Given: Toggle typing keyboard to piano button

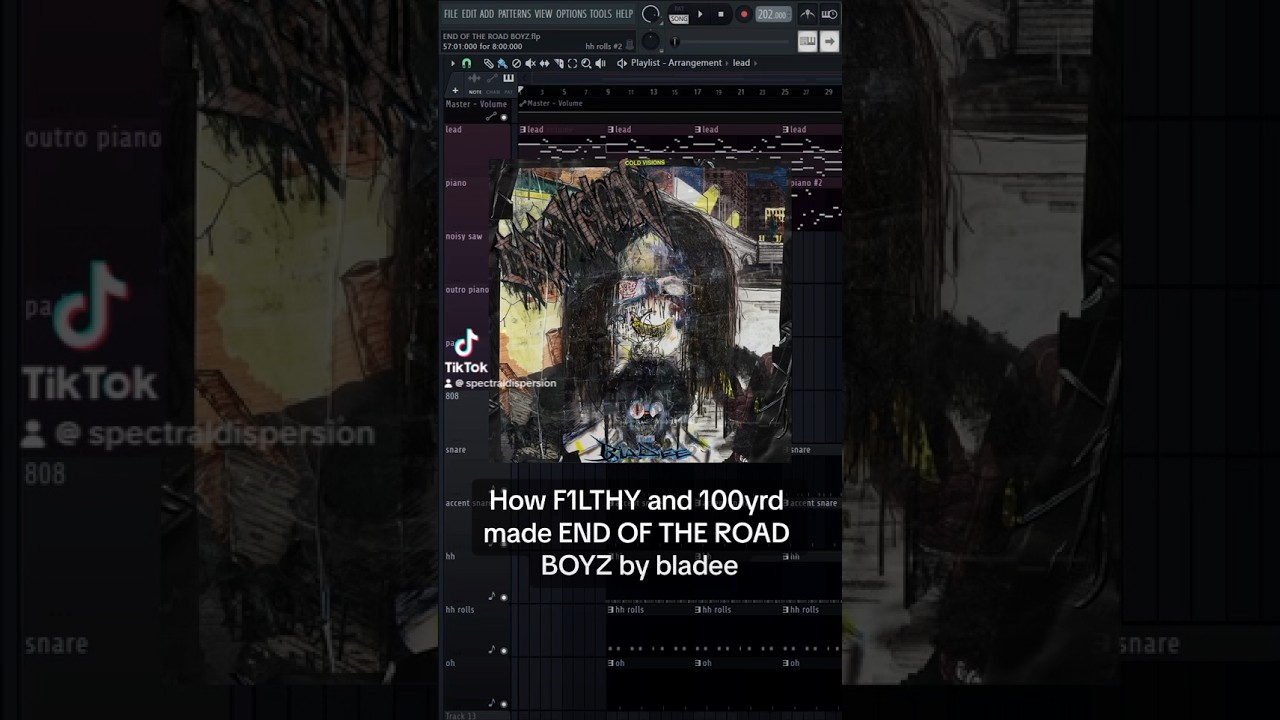Looking at the screenshot, I should click(x=807, y=41).
